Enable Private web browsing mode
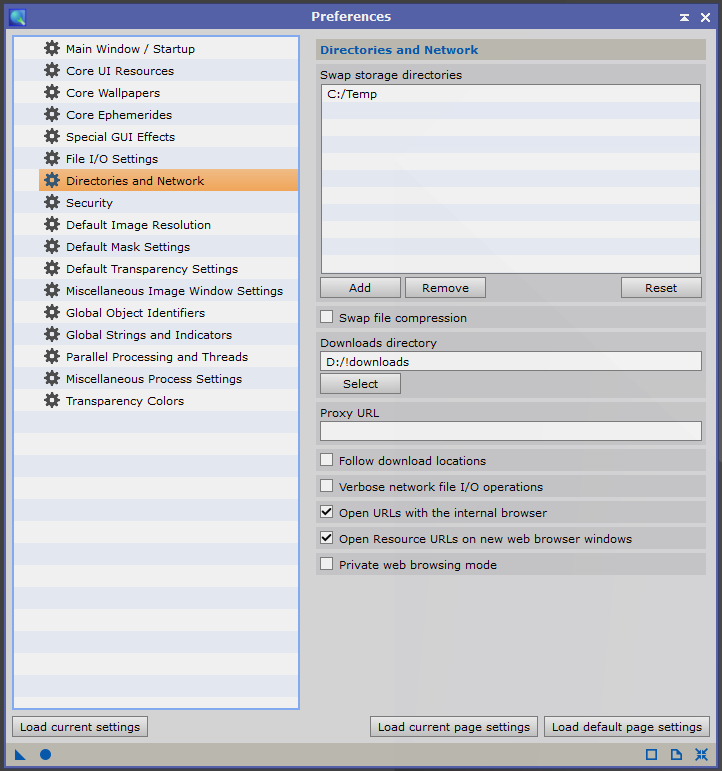This screenshot has height=771, width=722. (x=327, y=565)
